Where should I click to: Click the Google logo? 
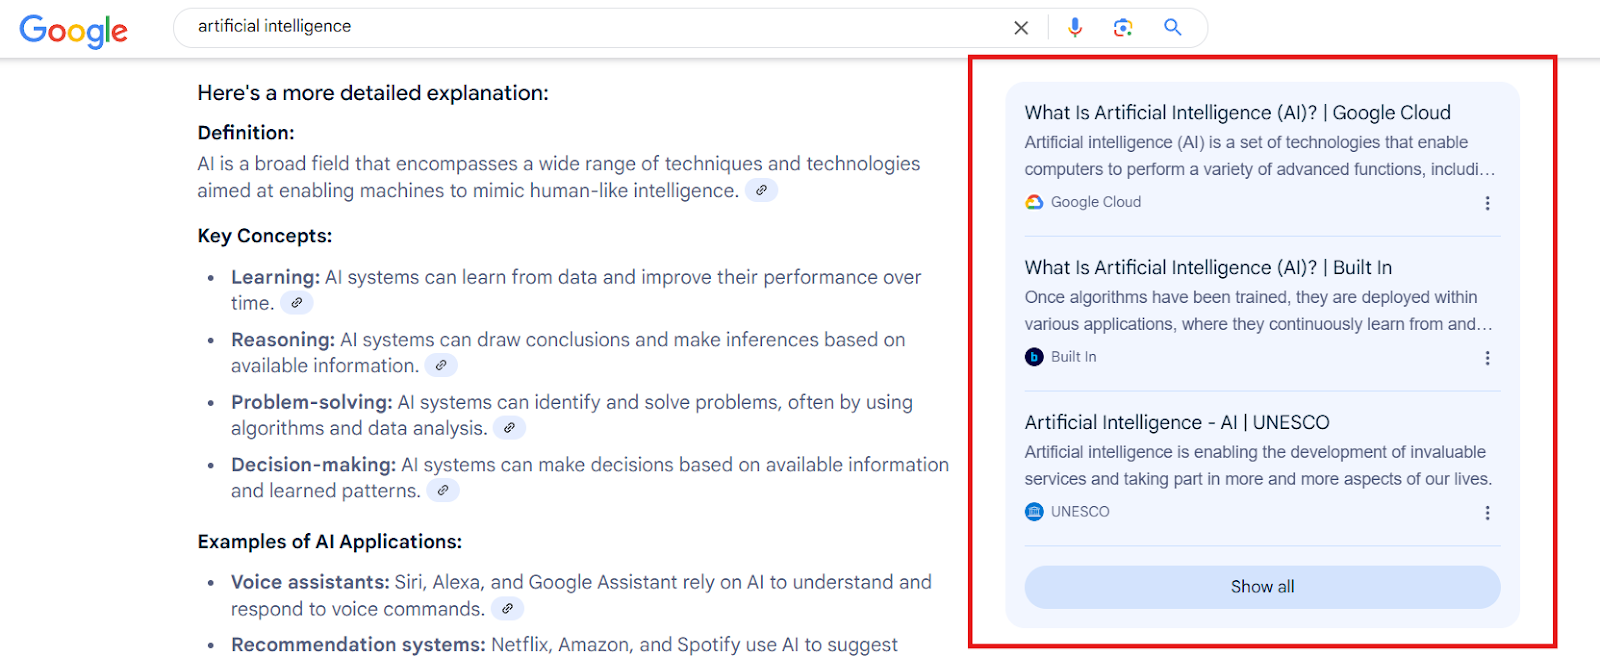(74, 30)
